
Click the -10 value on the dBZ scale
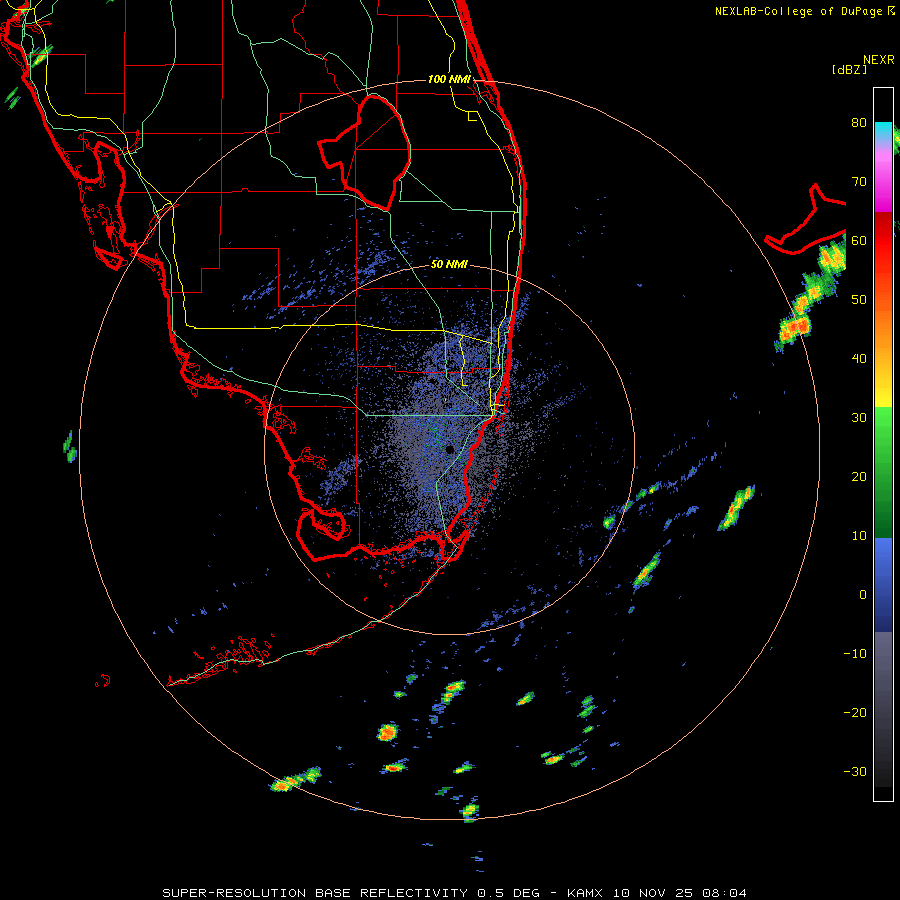pyautogui.click(x=855, y=654)
